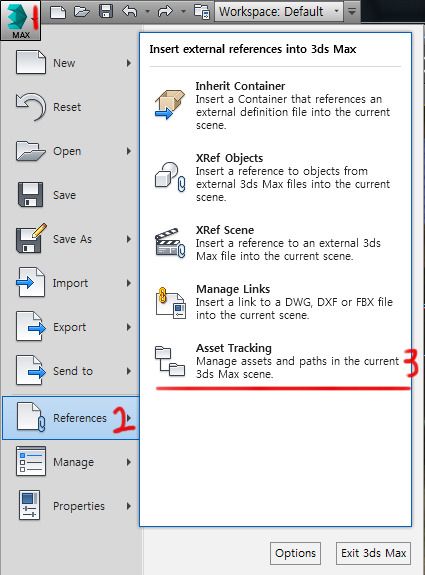Click the References paperclip page icon
This screenshot has height=575, width=425.
pos(32,417)
